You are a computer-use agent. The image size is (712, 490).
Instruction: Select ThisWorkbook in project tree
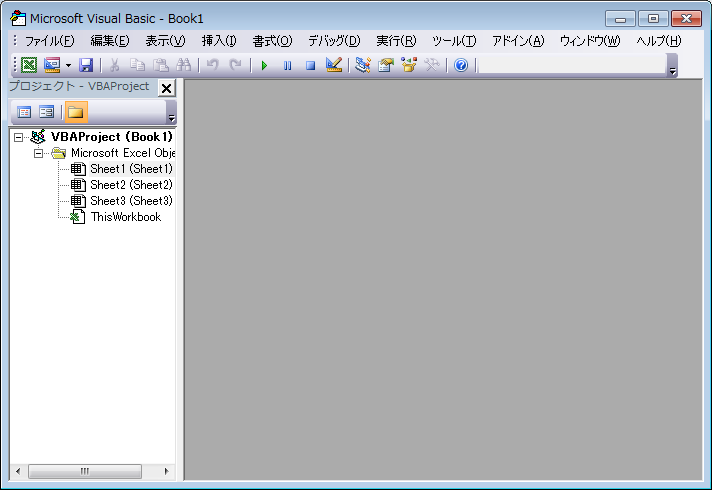click(x=126, y=217)
